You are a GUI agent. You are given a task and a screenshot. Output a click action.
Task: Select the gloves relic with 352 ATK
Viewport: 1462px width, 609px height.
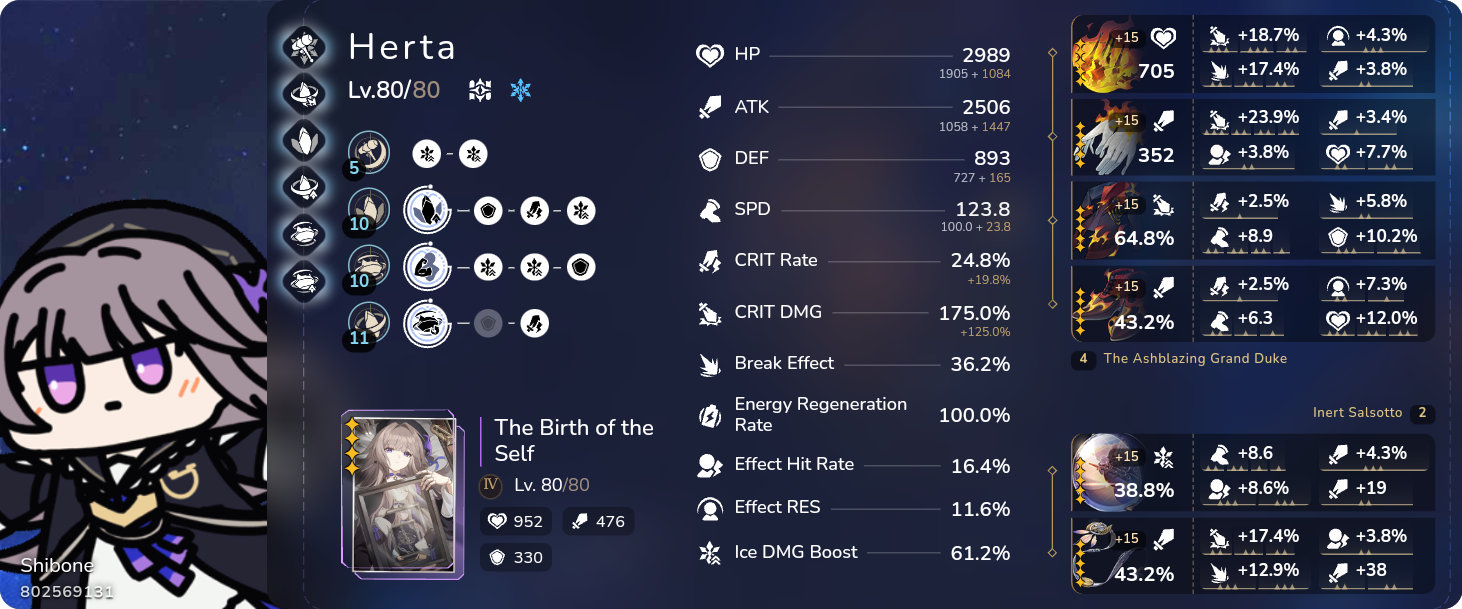1105,138
